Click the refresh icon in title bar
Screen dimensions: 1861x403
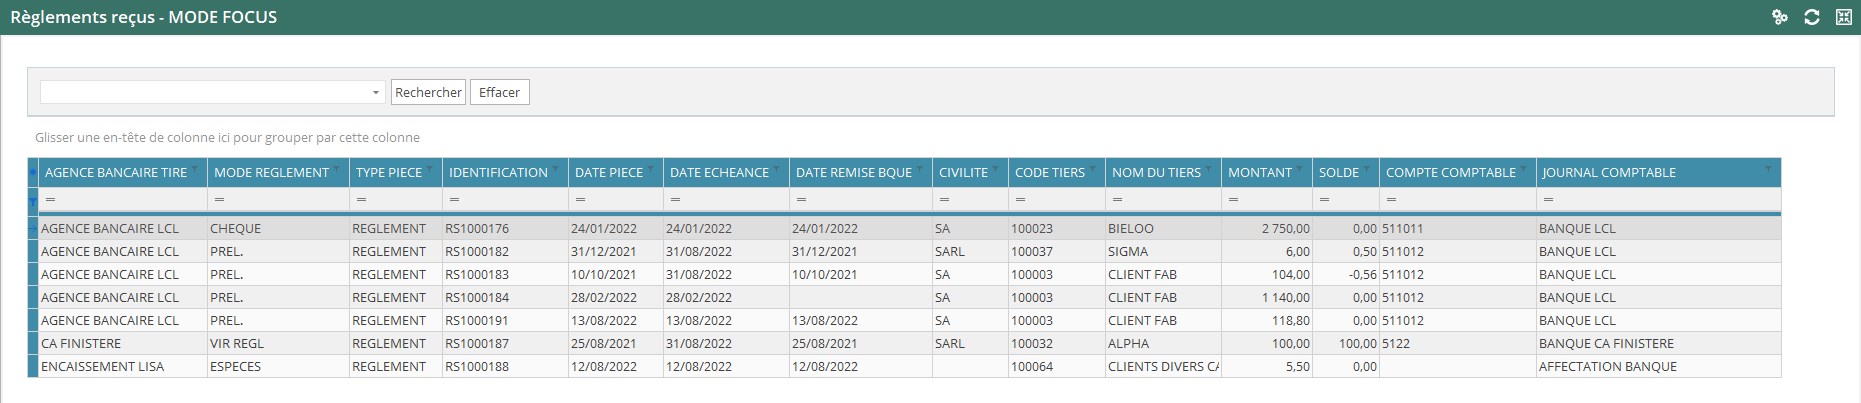click(x=1811, y=17)
